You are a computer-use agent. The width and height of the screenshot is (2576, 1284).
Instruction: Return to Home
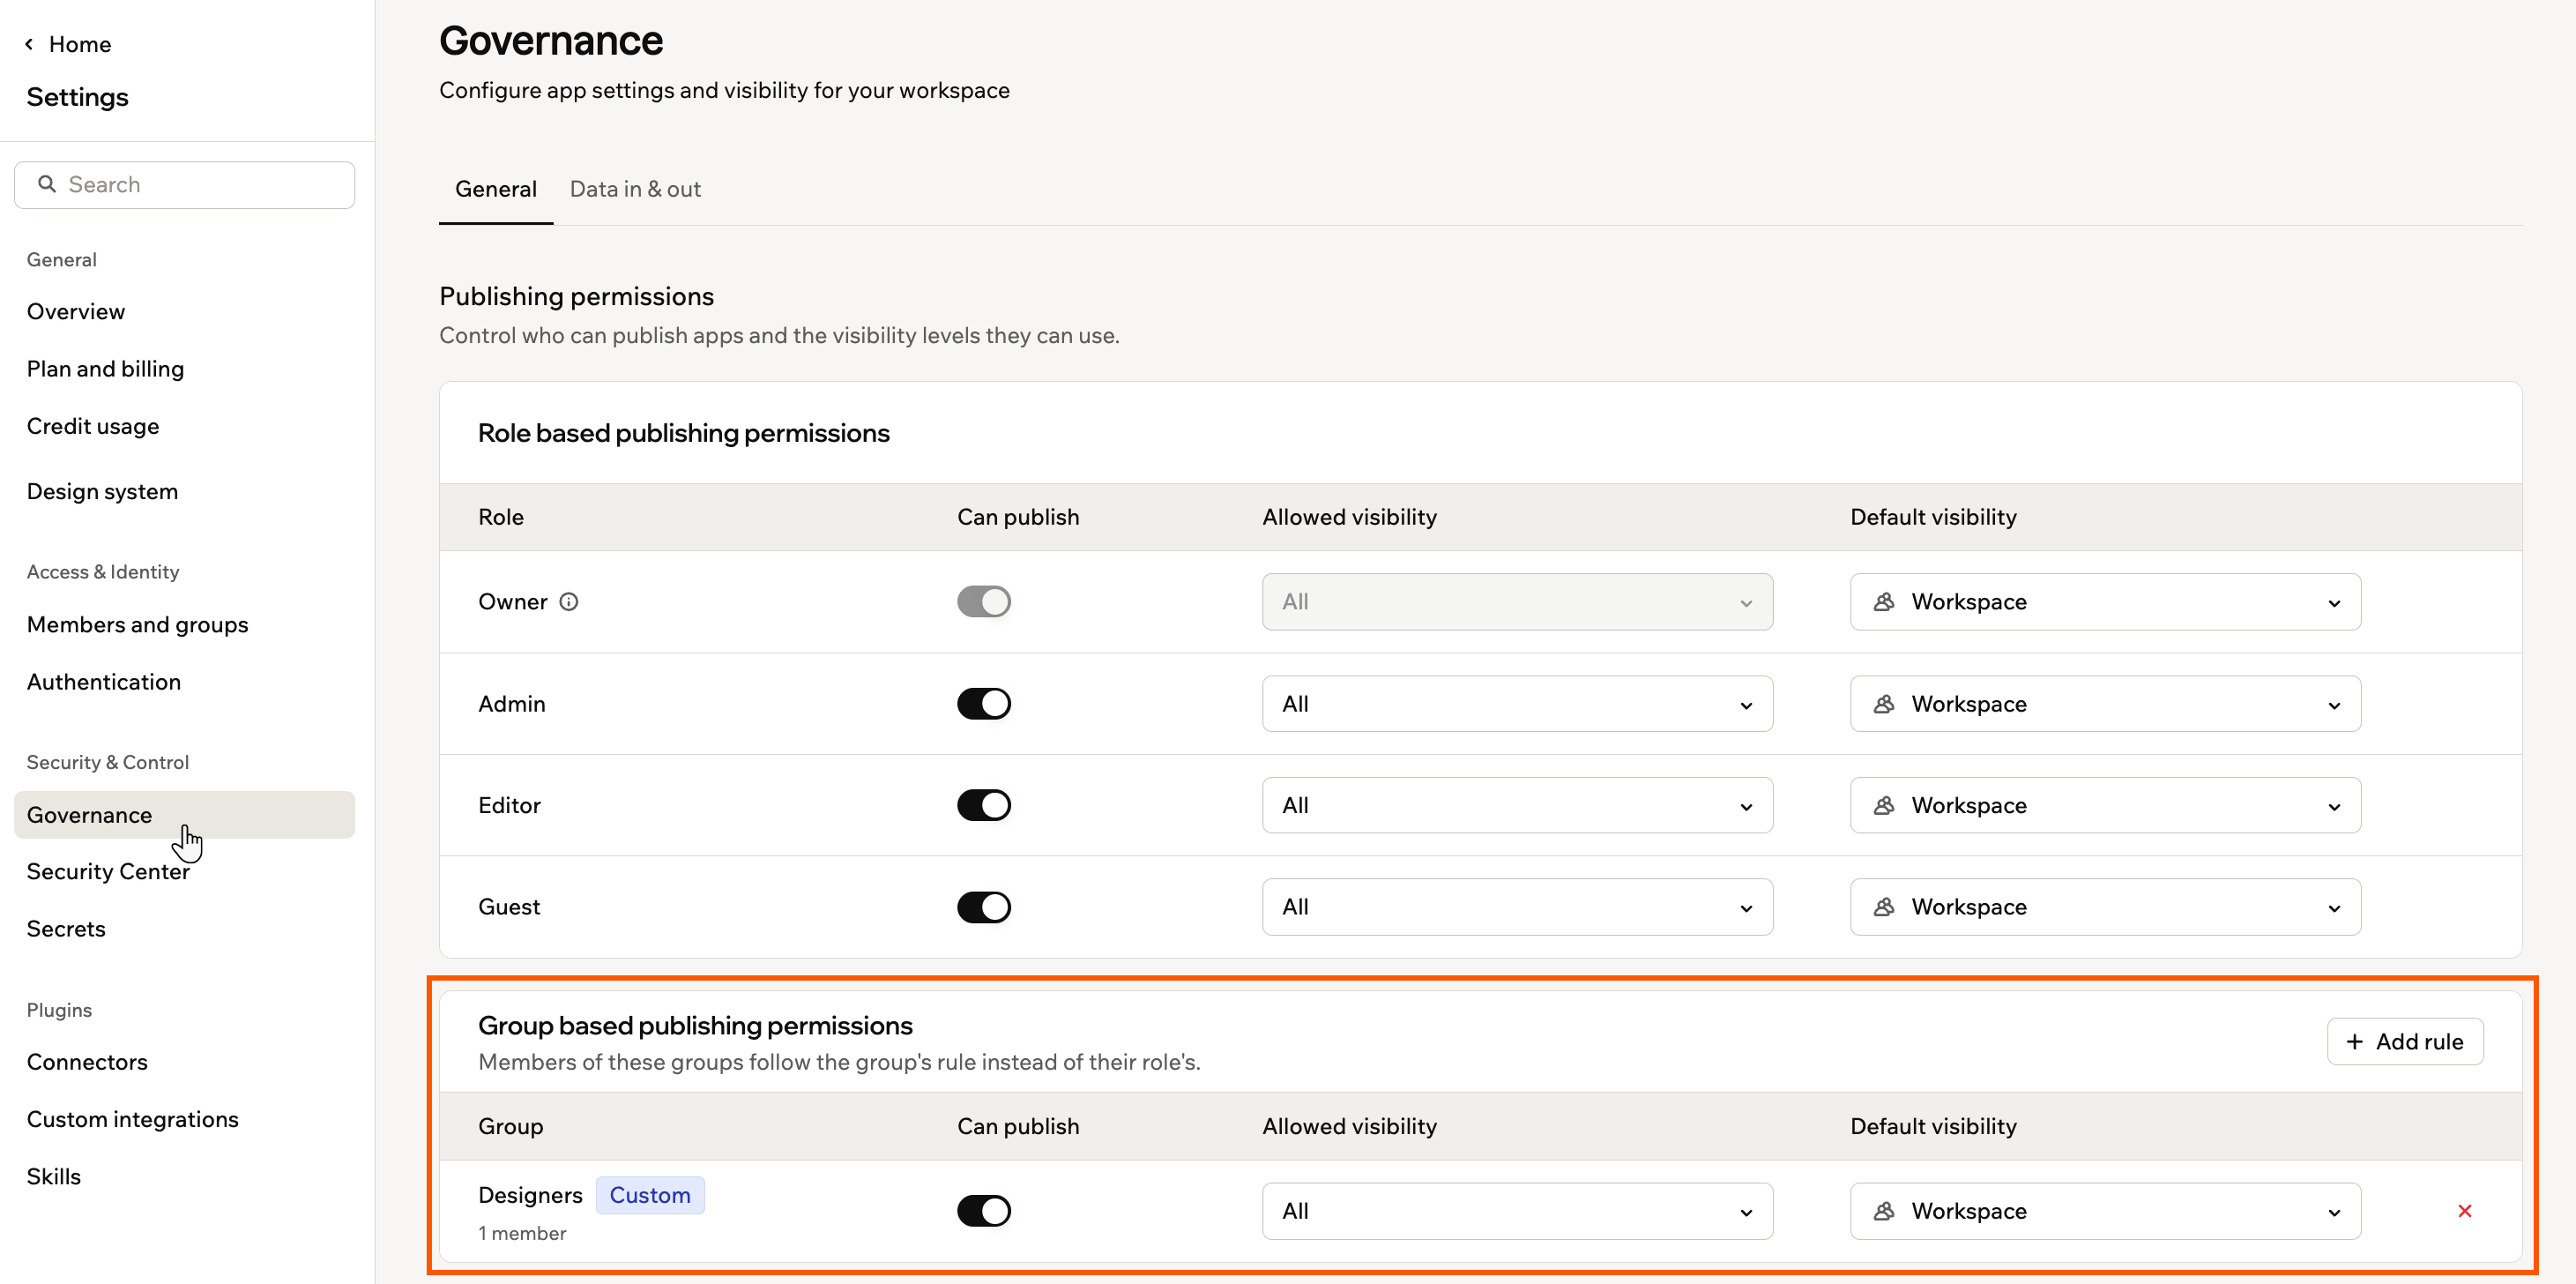point(80,44)
